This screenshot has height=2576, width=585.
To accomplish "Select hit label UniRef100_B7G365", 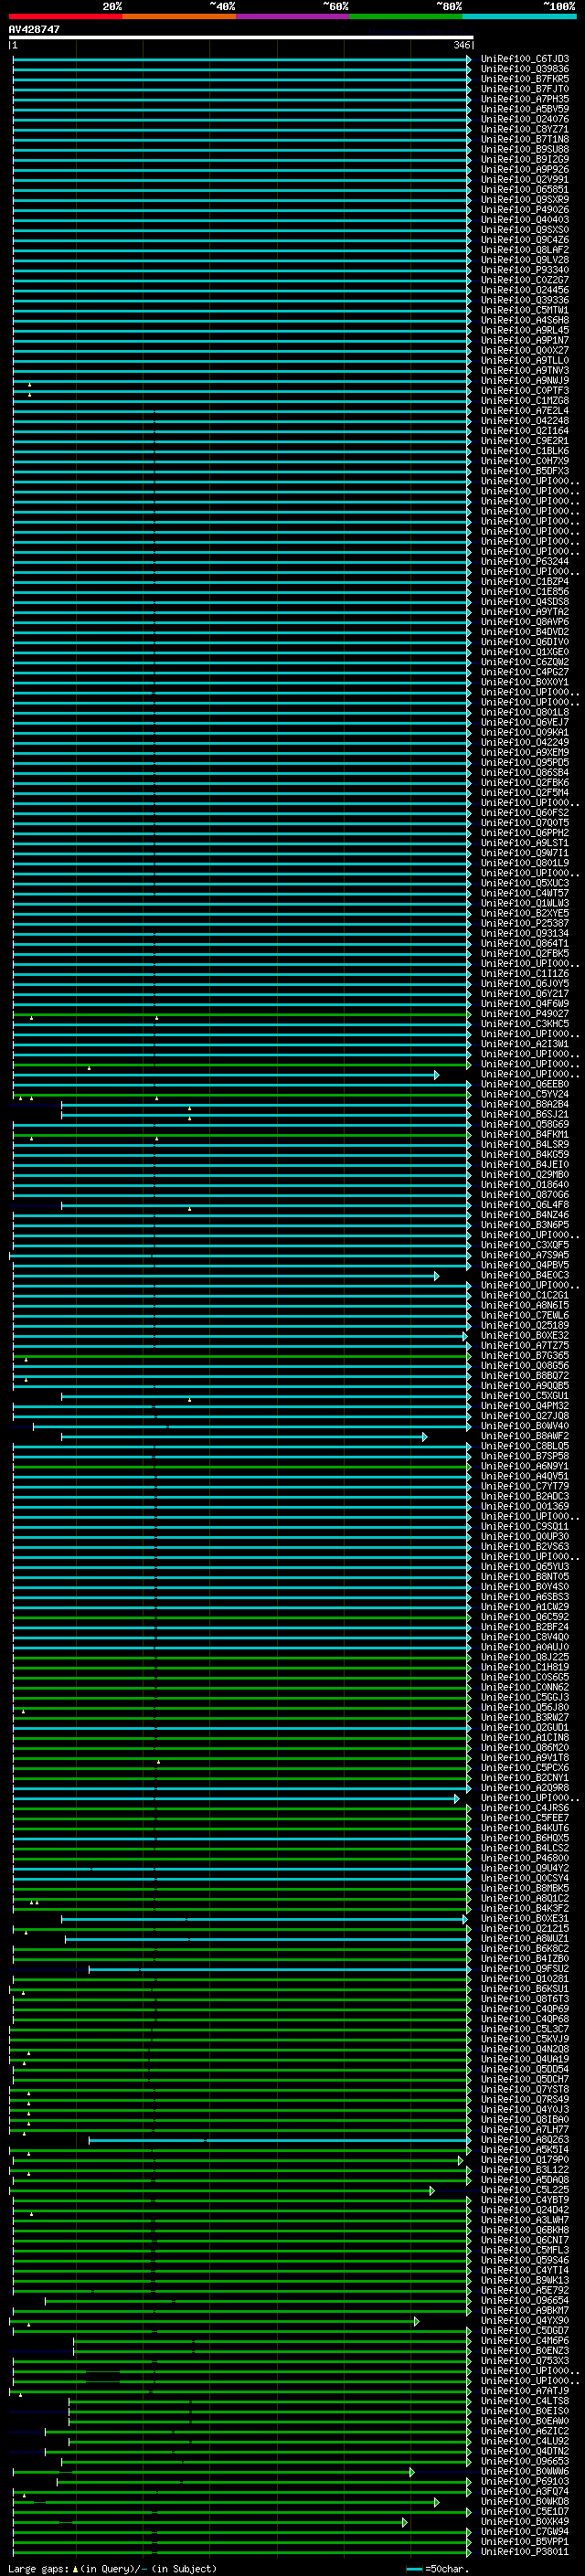I will coord(525,1356).
